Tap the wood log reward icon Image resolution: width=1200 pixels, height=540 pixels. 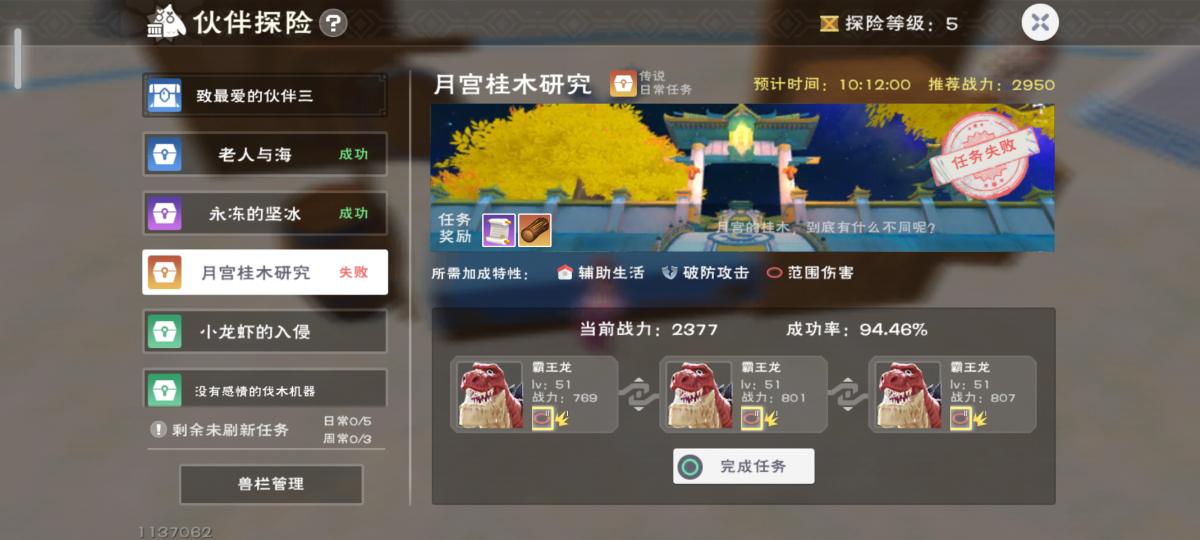pos(535,230)
